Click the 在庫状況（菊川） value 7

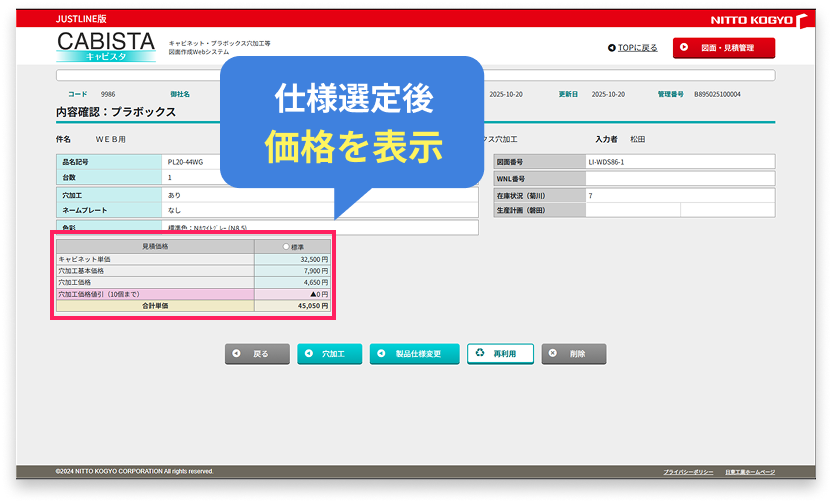pyautogui.click(x=591, y=196)
